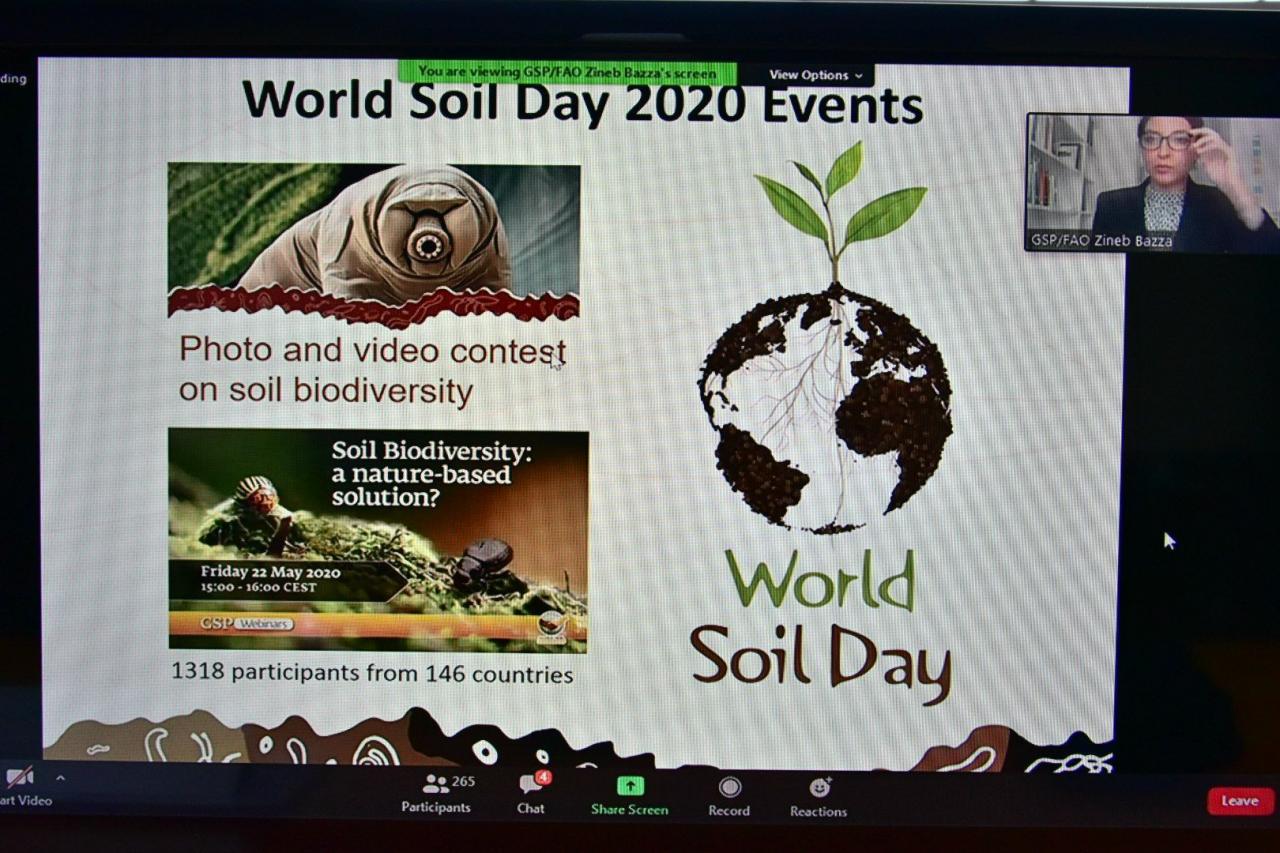Click the tardigrade photo contest image
The width and height of the screenshot is (1280, 853).
(374, 245)
